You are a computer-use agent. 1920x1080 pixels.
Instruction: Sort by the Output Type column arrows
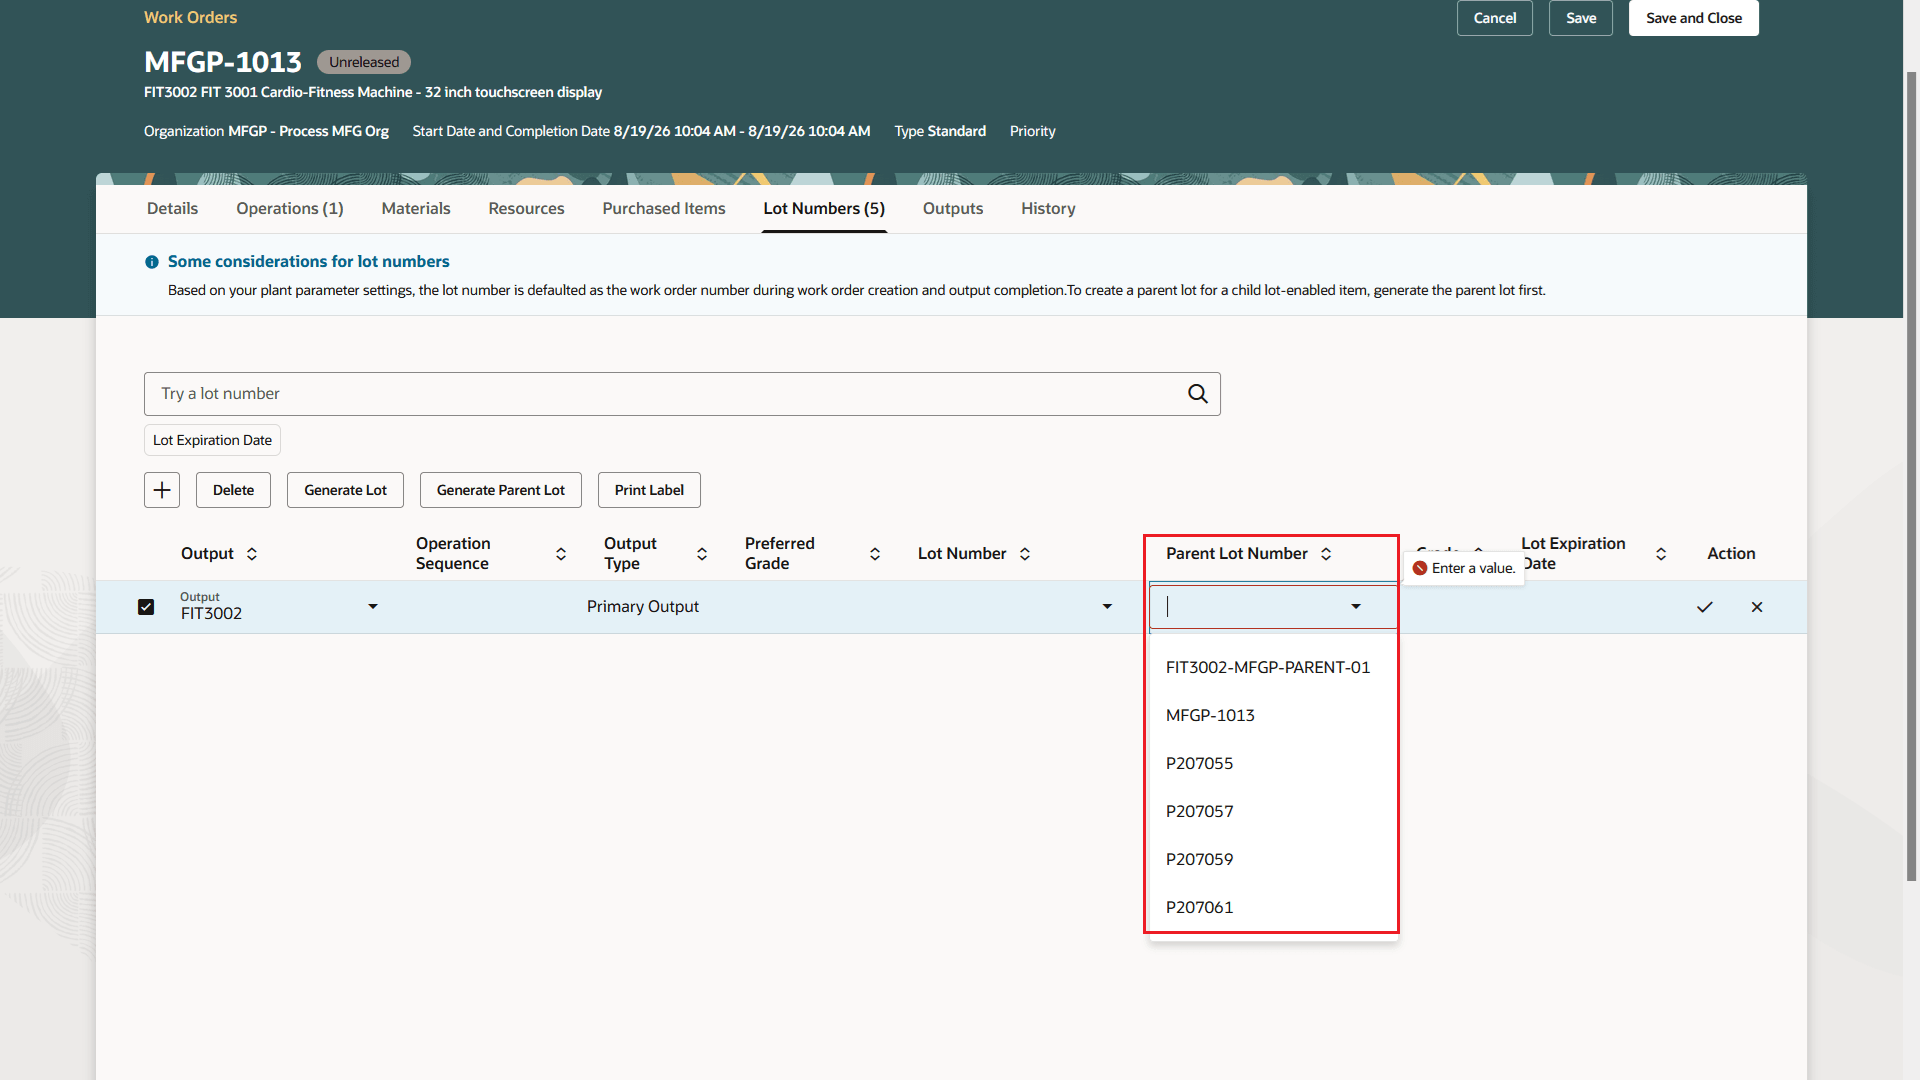[x=702, y=554]
